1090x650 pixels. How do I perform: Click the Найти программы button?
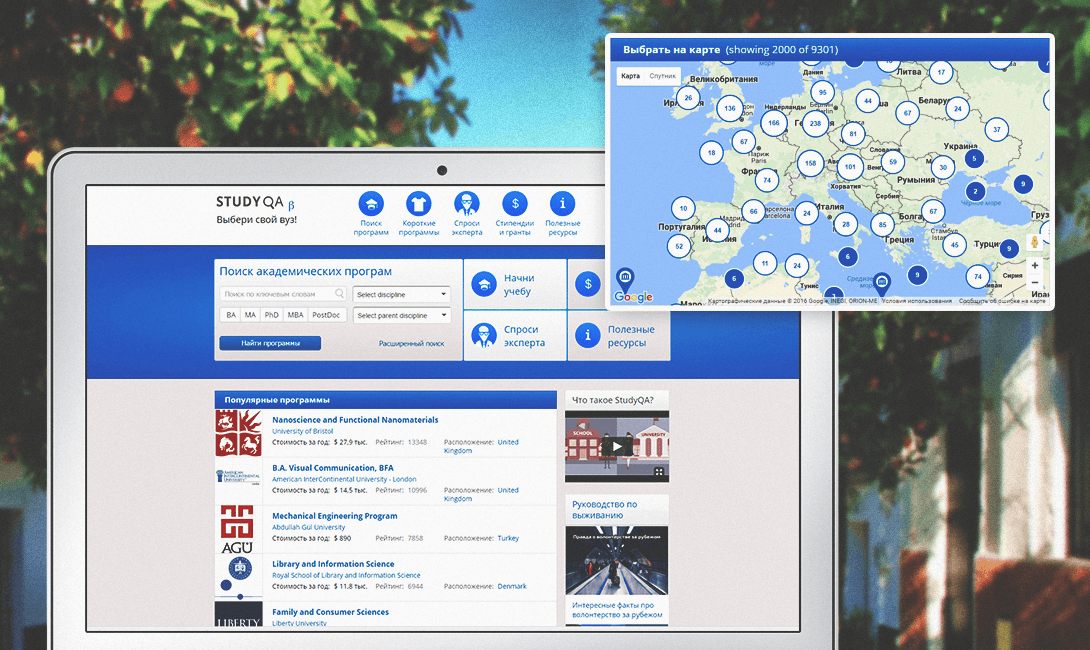[x=270, y=343]
